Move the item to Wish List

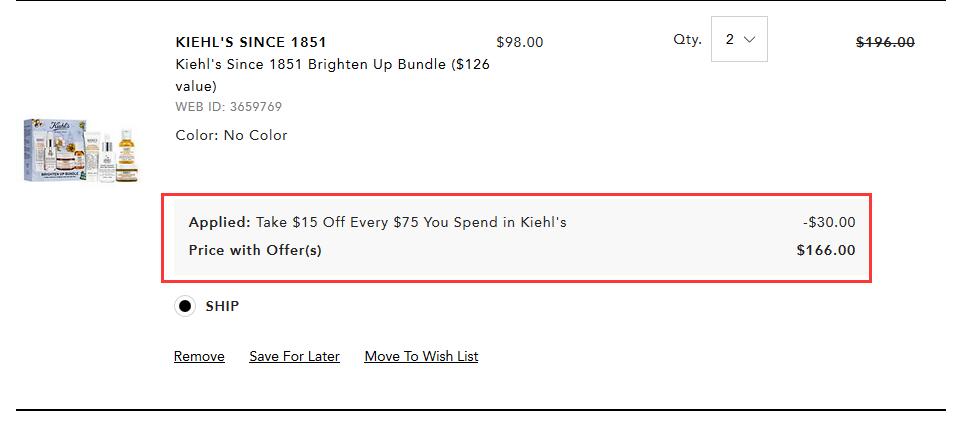click(421, 357)
